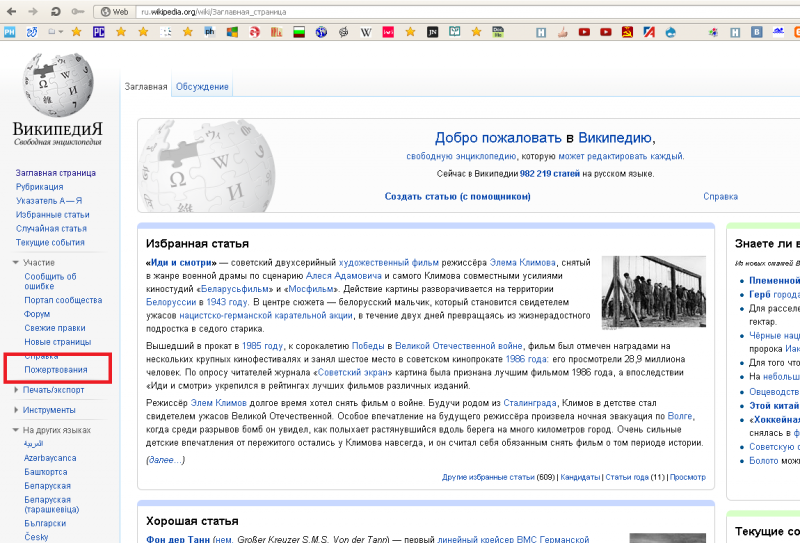Click the browser Forward arrow button

click(32, 11)
